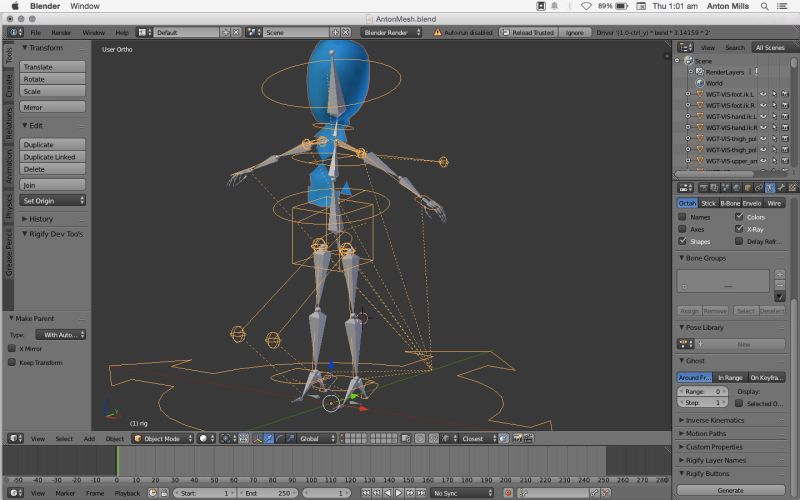
Task: Click the ghost Step value slider
Action: coord(703,403)
